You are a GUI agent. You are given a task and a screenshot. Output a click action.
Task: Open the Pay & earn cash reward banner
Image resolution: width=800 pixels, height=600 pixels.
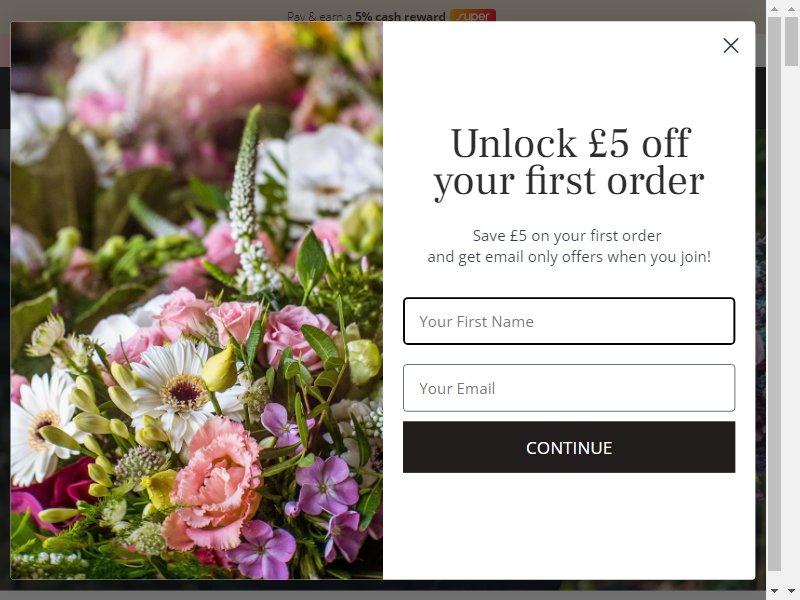(x=391, y=16)
